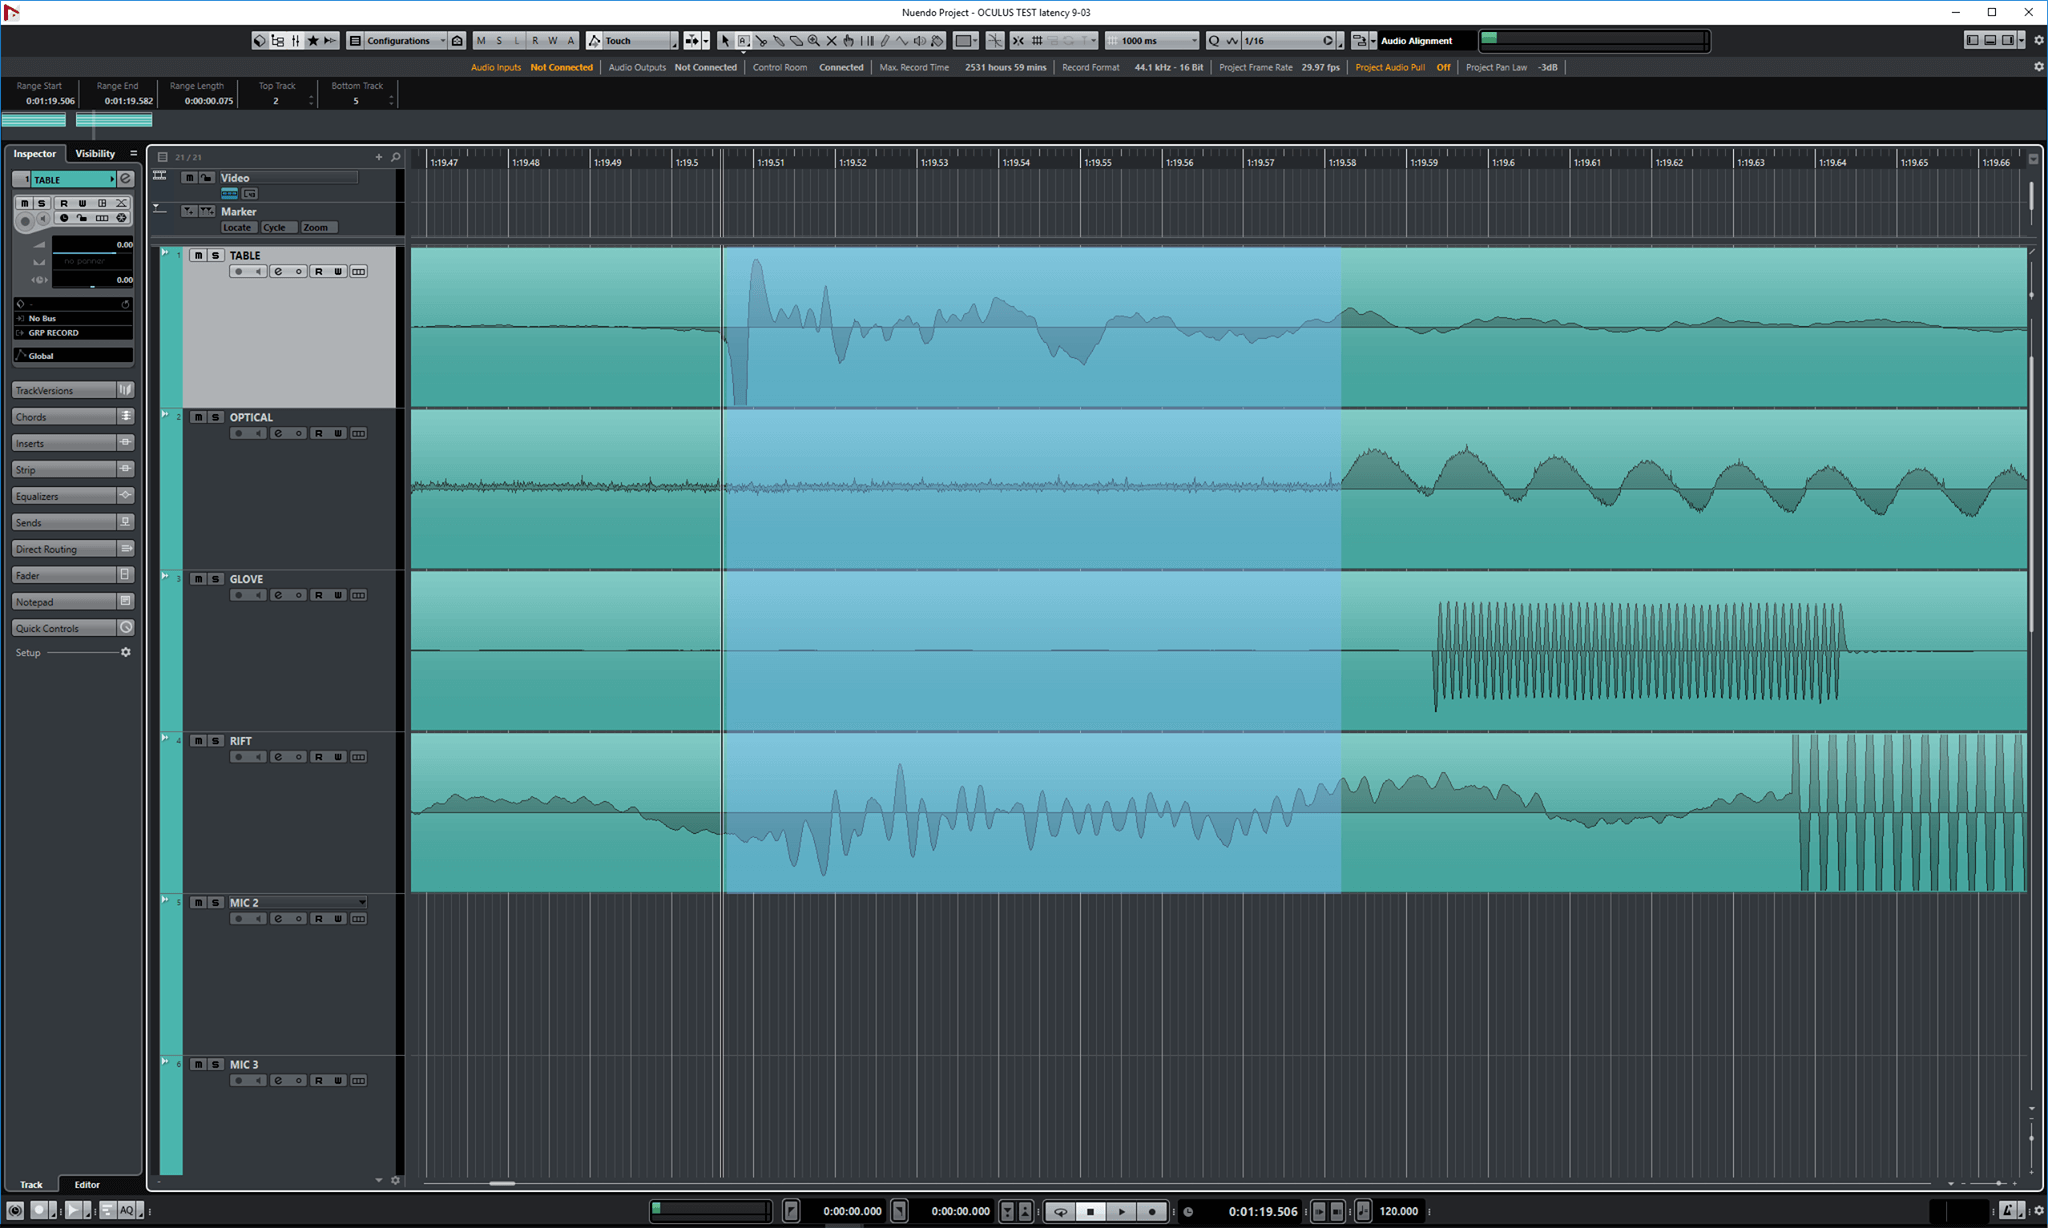Click the Play transport button

pyautogui.click(x=1121, y=1211)
